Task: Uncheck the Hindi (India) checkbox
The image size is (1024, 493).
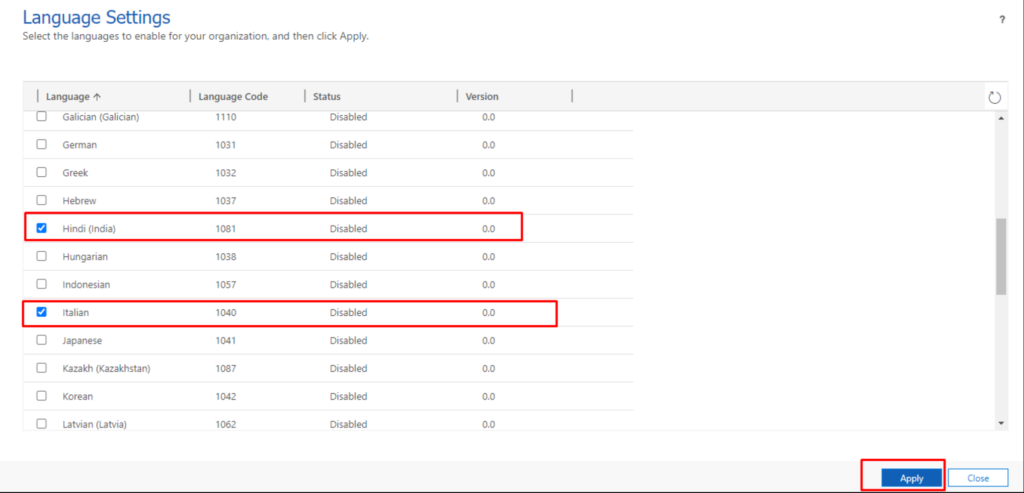Action: pyautogui.click(x=41, y=228)
